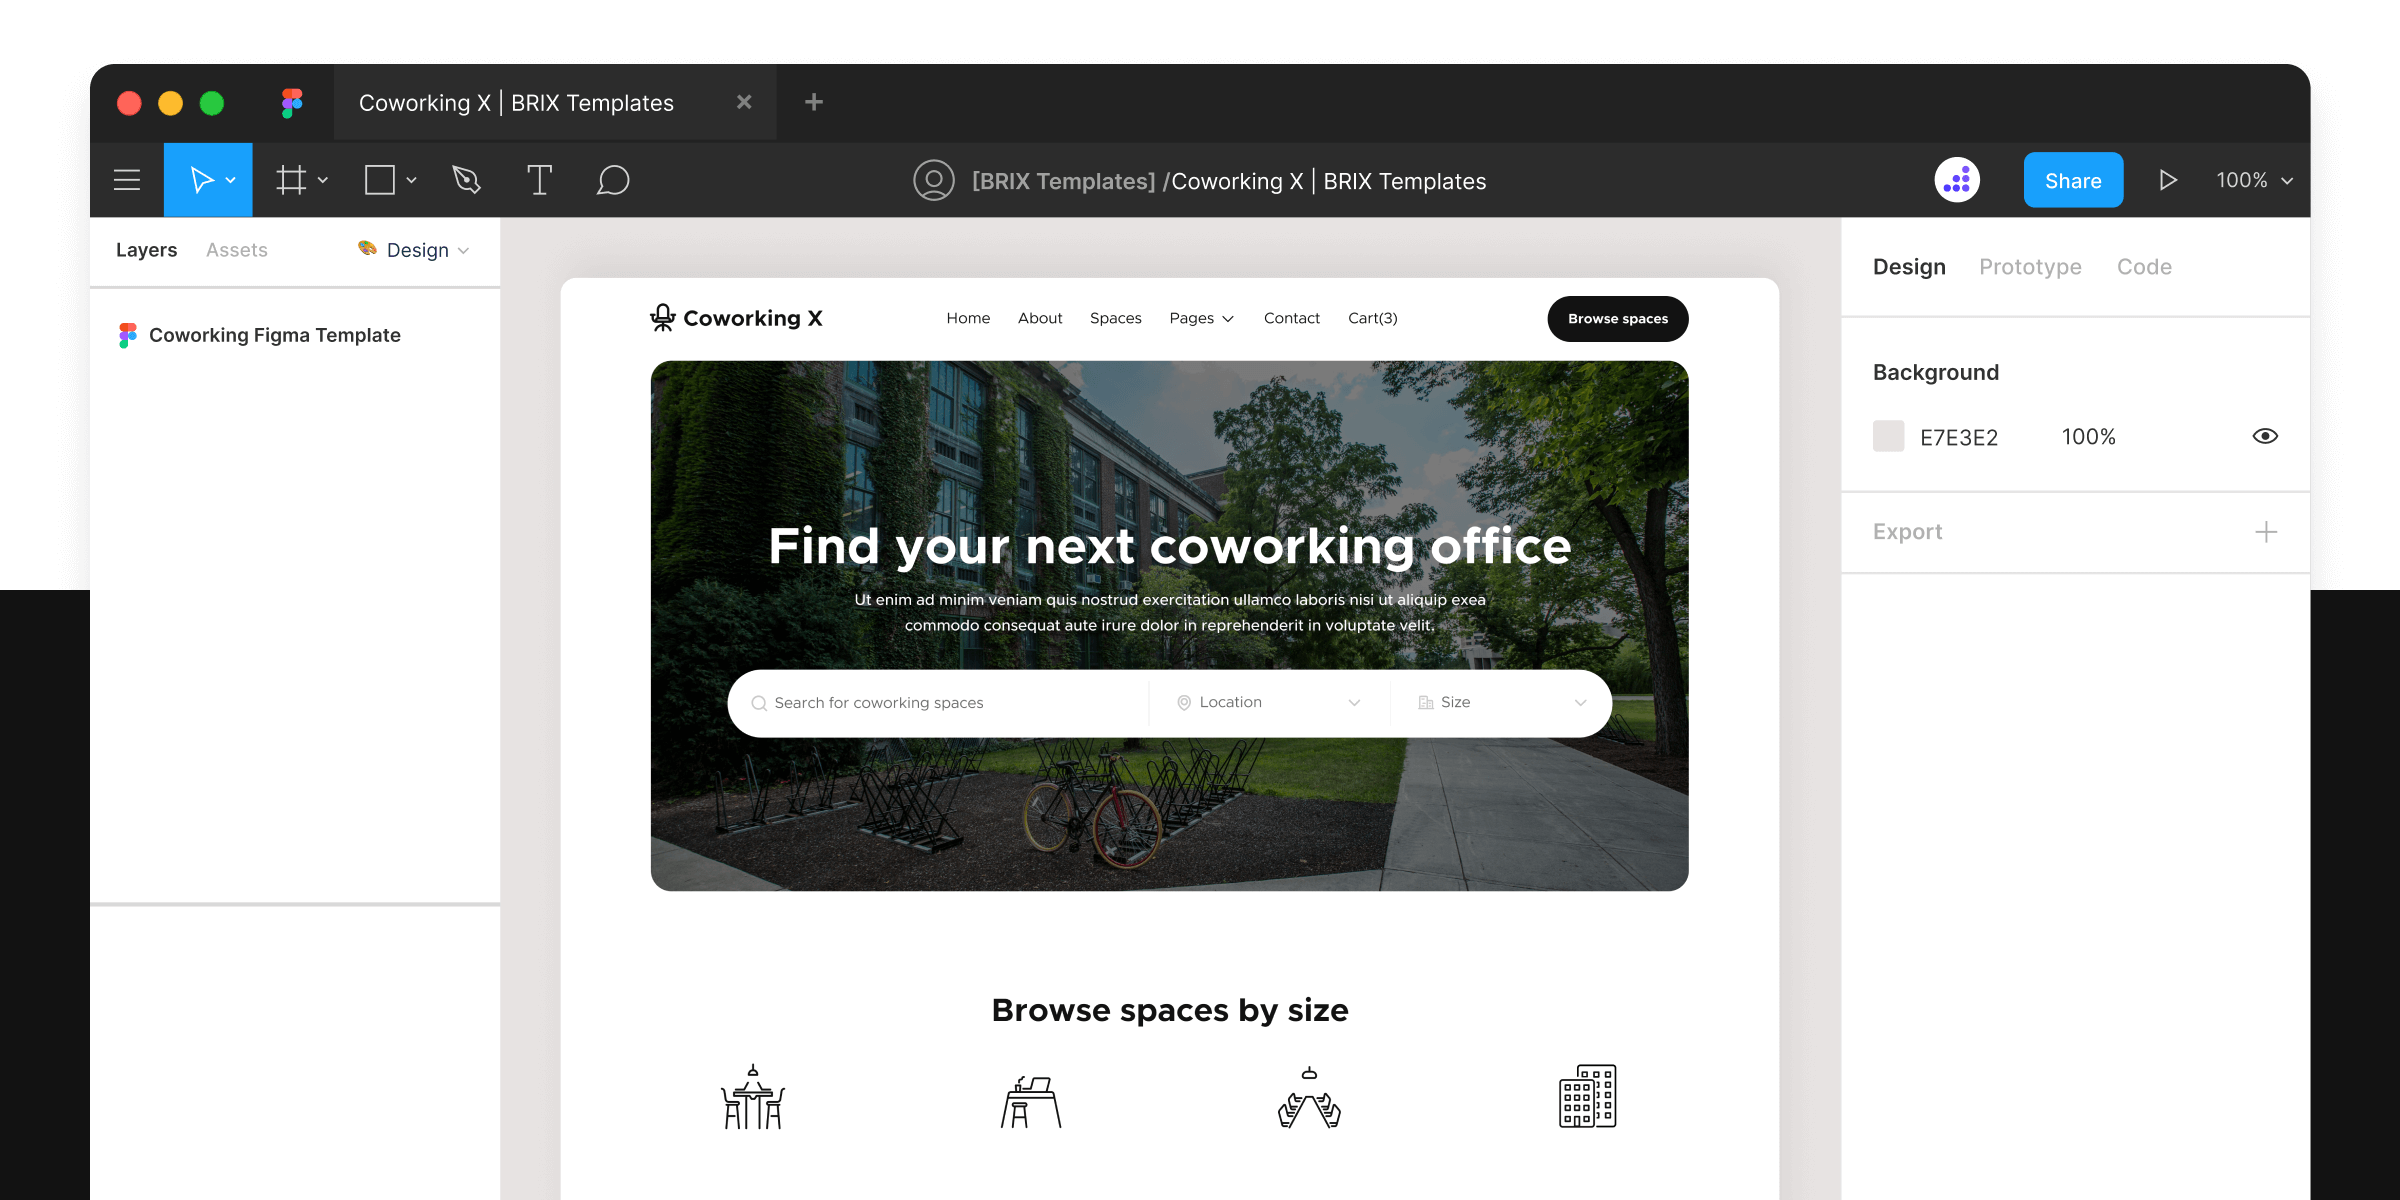Expand the Size filter dropdown

(1580, 703)
